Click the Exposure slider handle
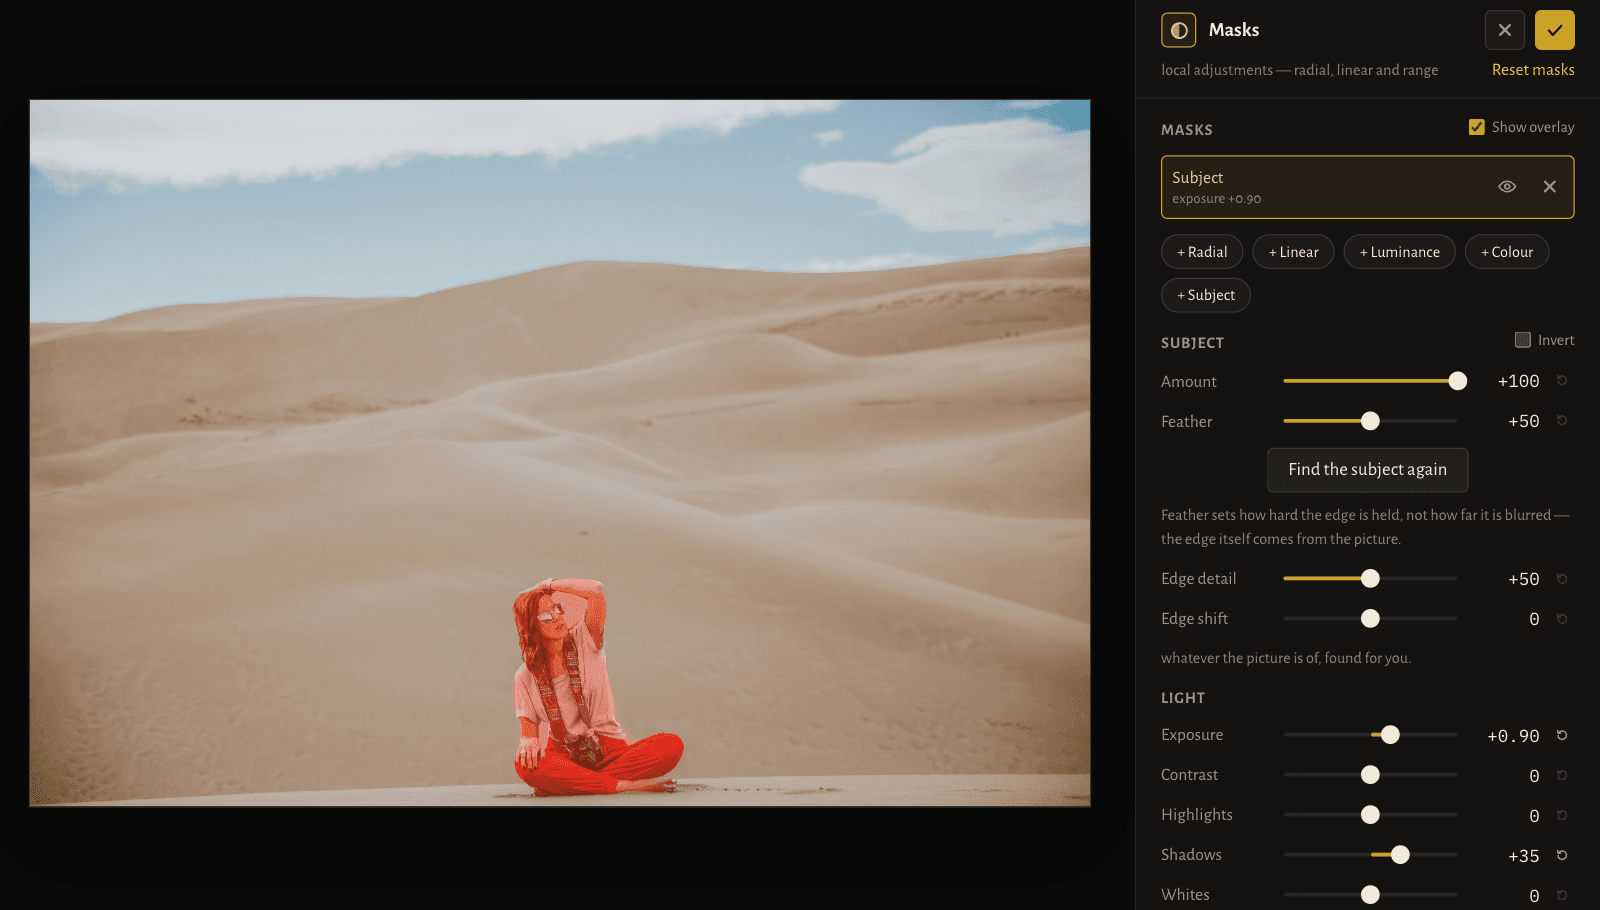The image size is (1600, 910). coord(1390,734)
